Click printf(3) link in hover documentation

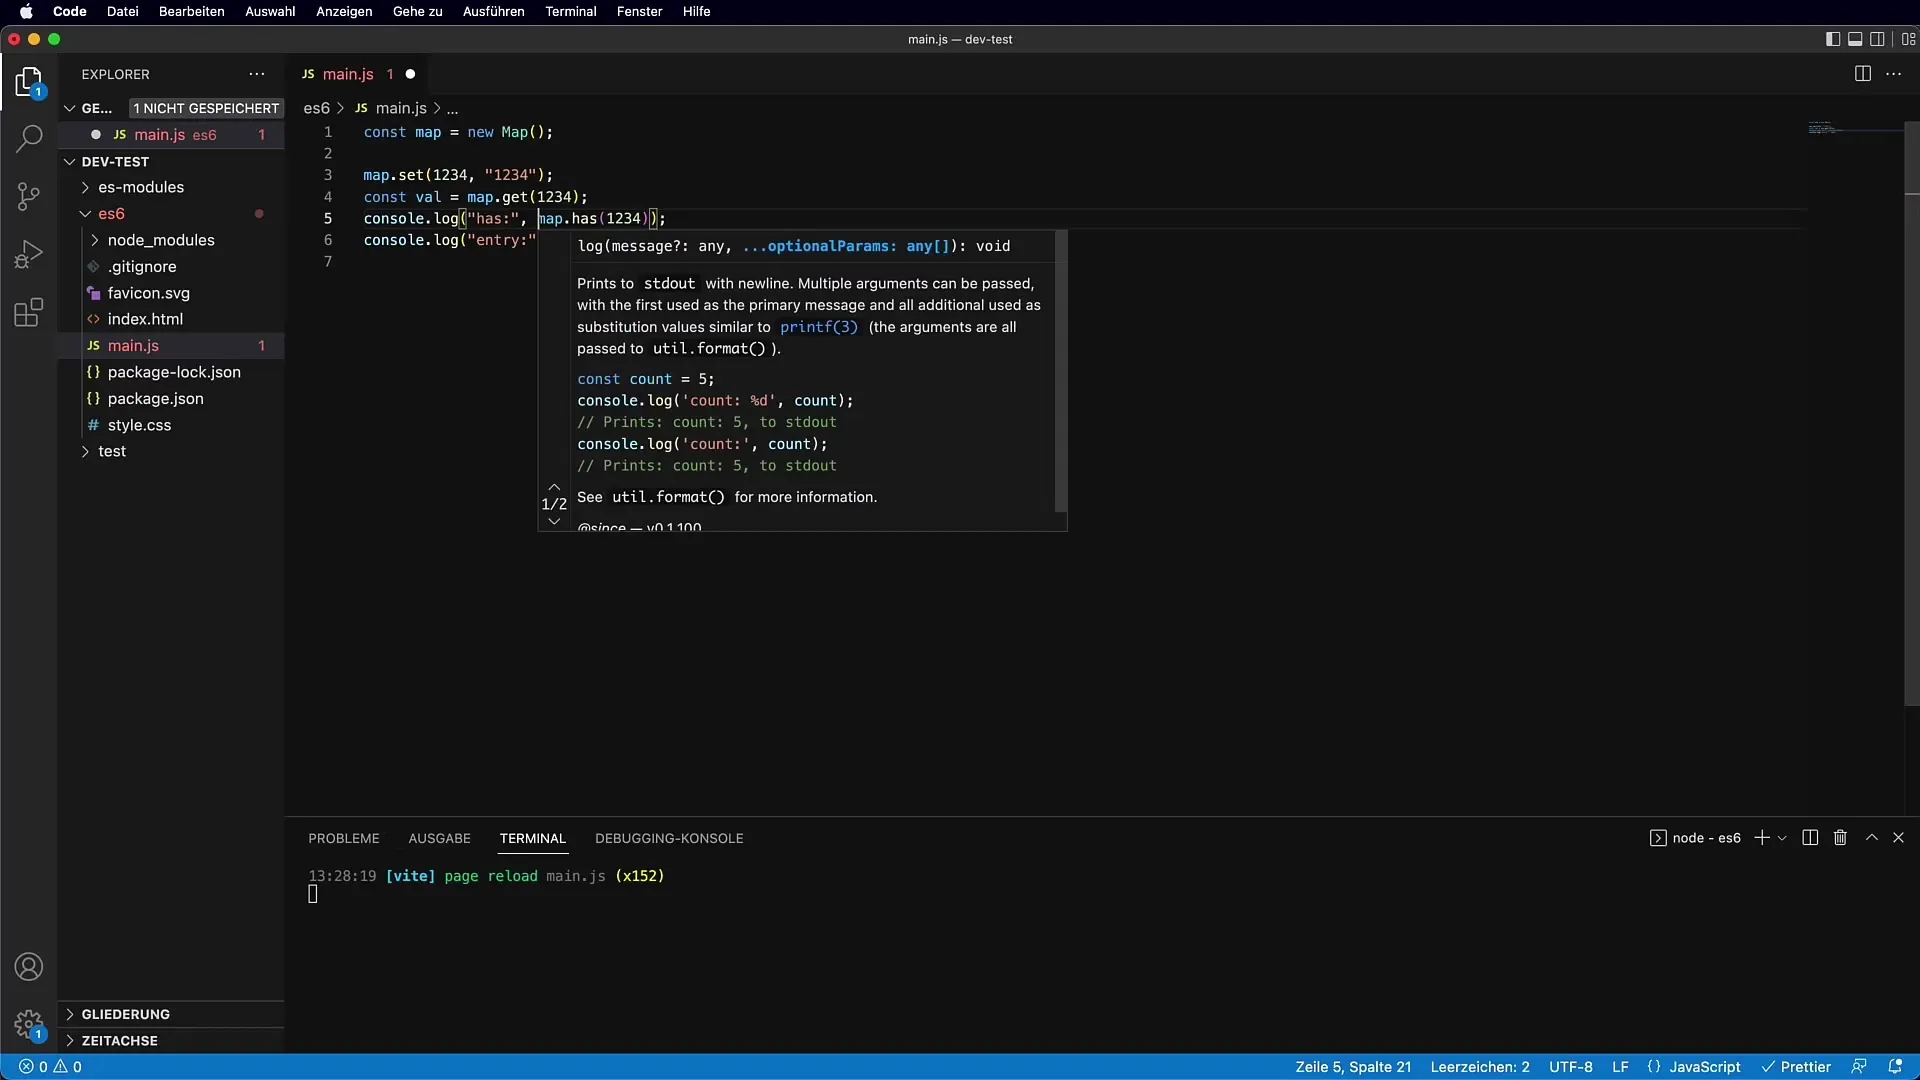coord(819,327)
